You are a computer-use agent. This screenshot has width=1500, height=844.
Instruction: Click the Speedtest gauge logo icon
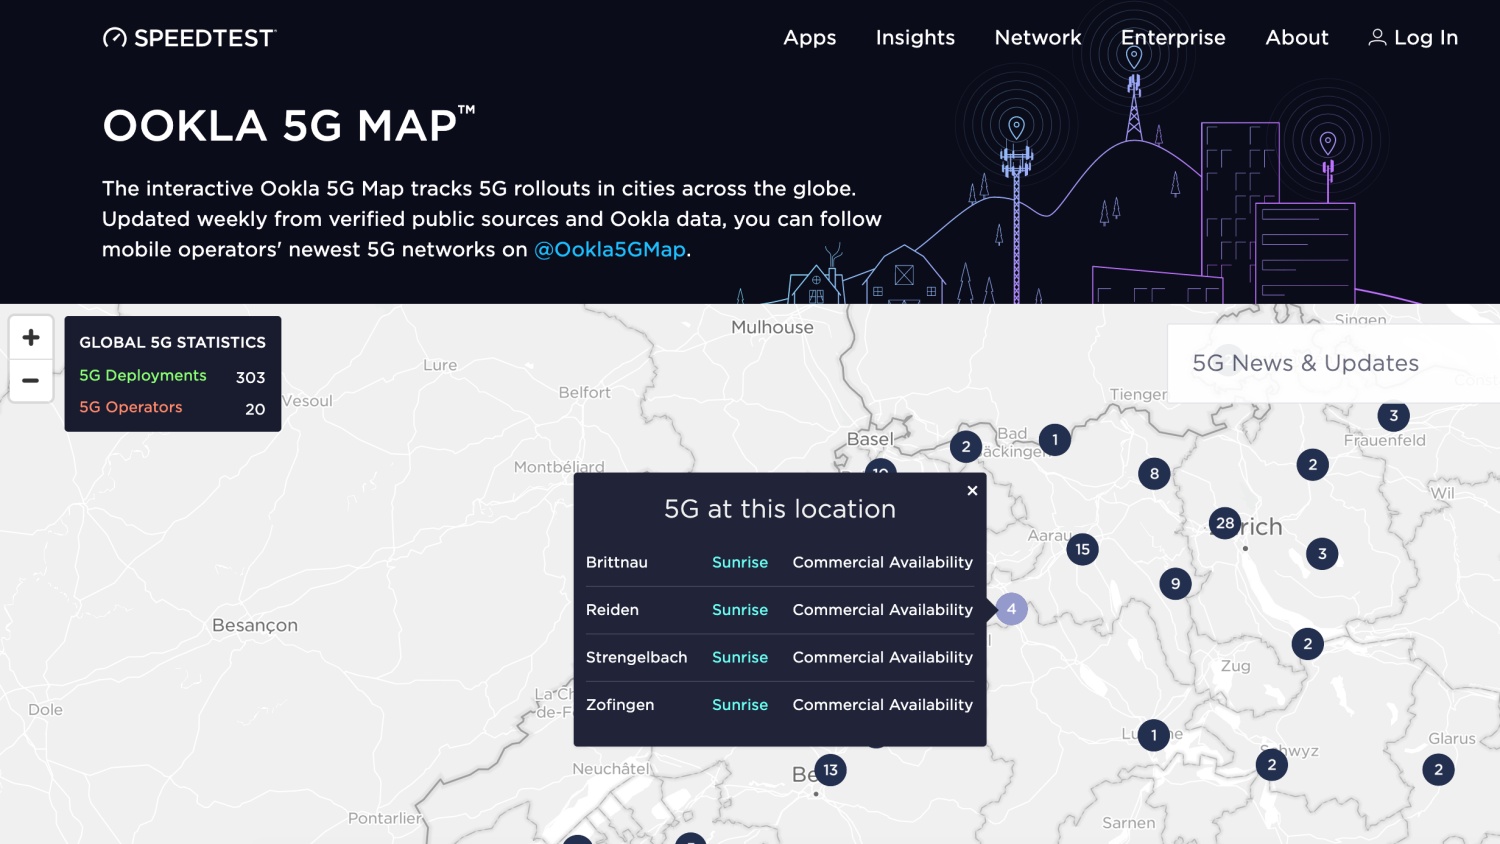pyautogui.click(x=114, y=37)
